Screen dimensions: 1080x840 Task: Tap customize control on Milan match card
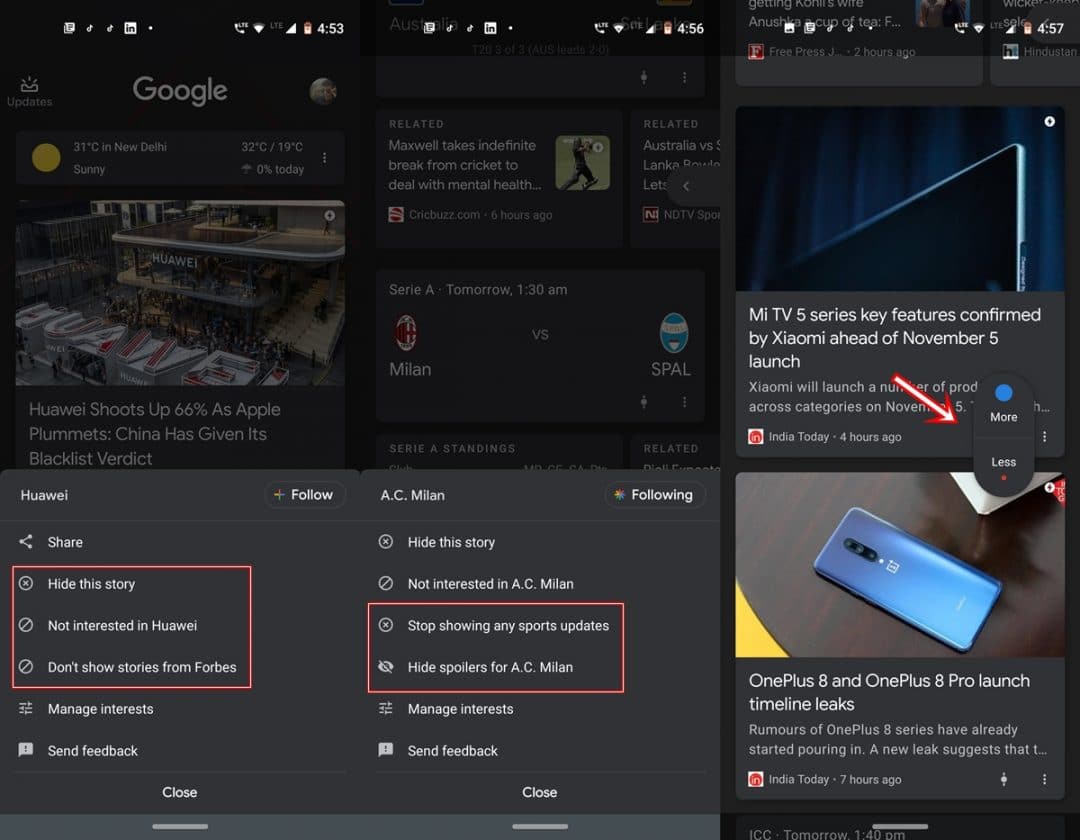(644, 402)
